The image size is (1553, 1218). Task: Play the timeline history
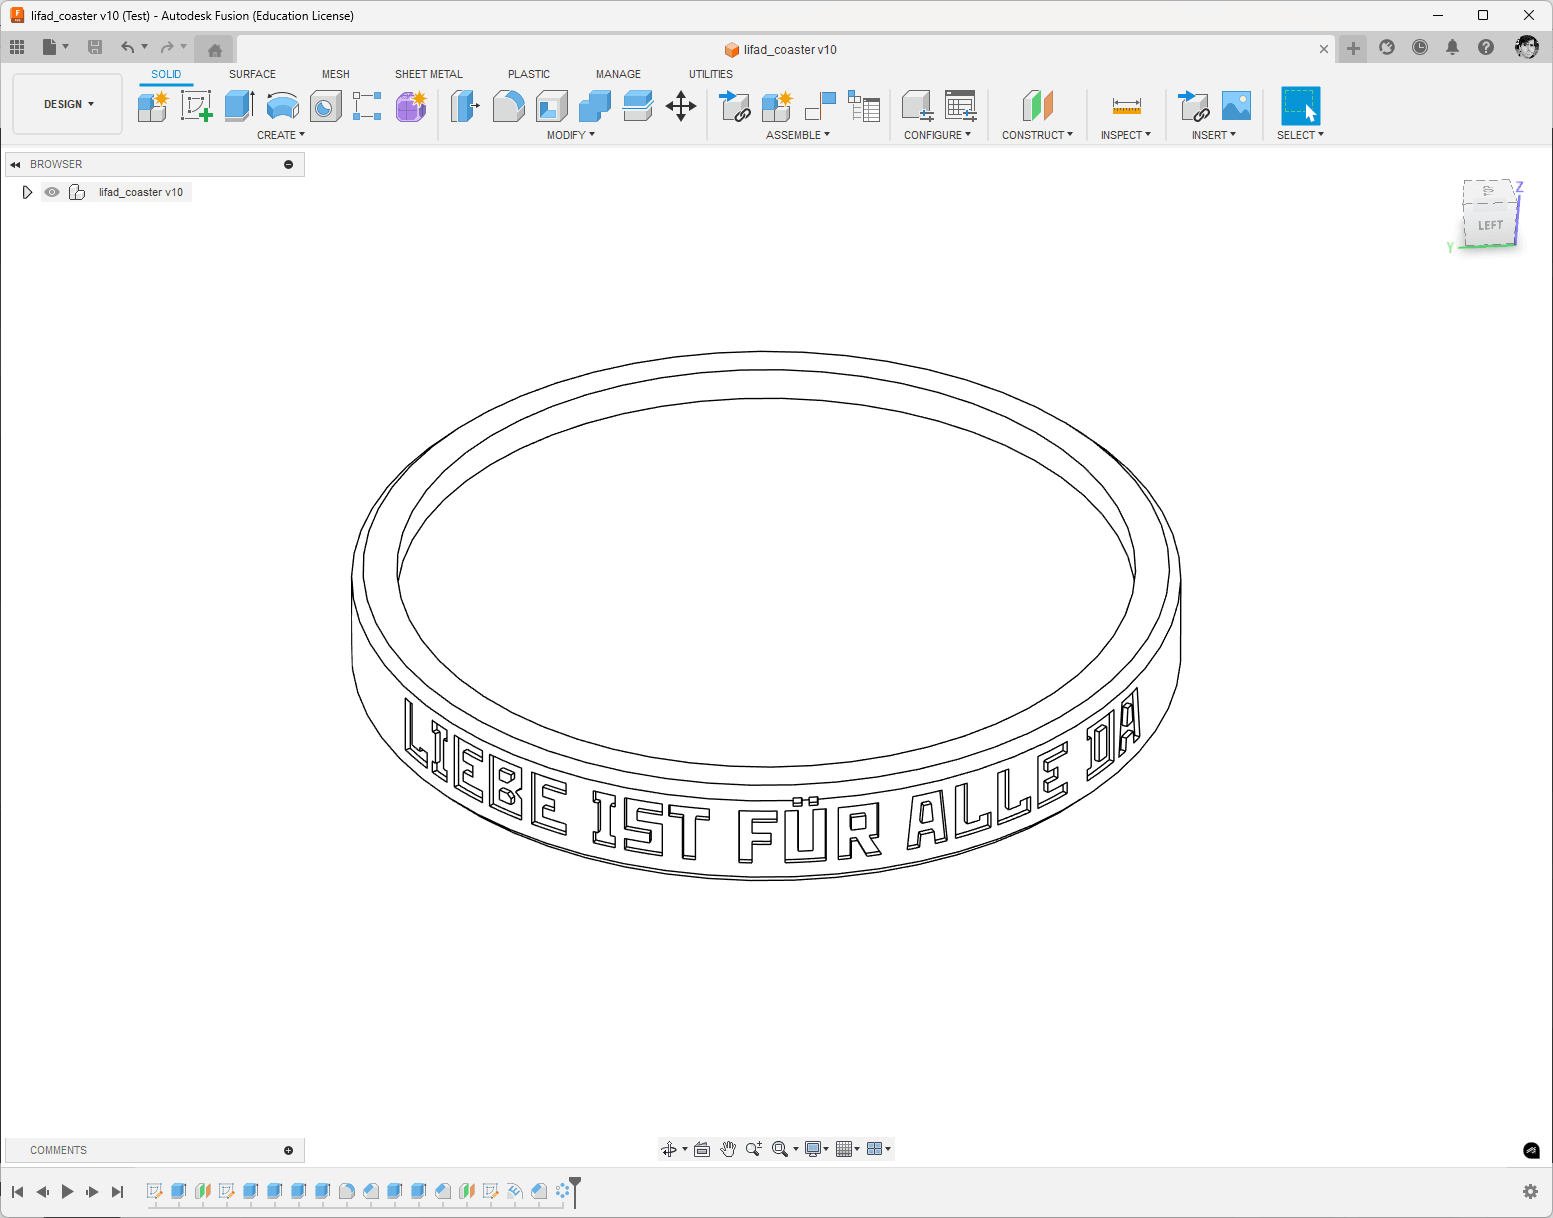click(67, 1191)
